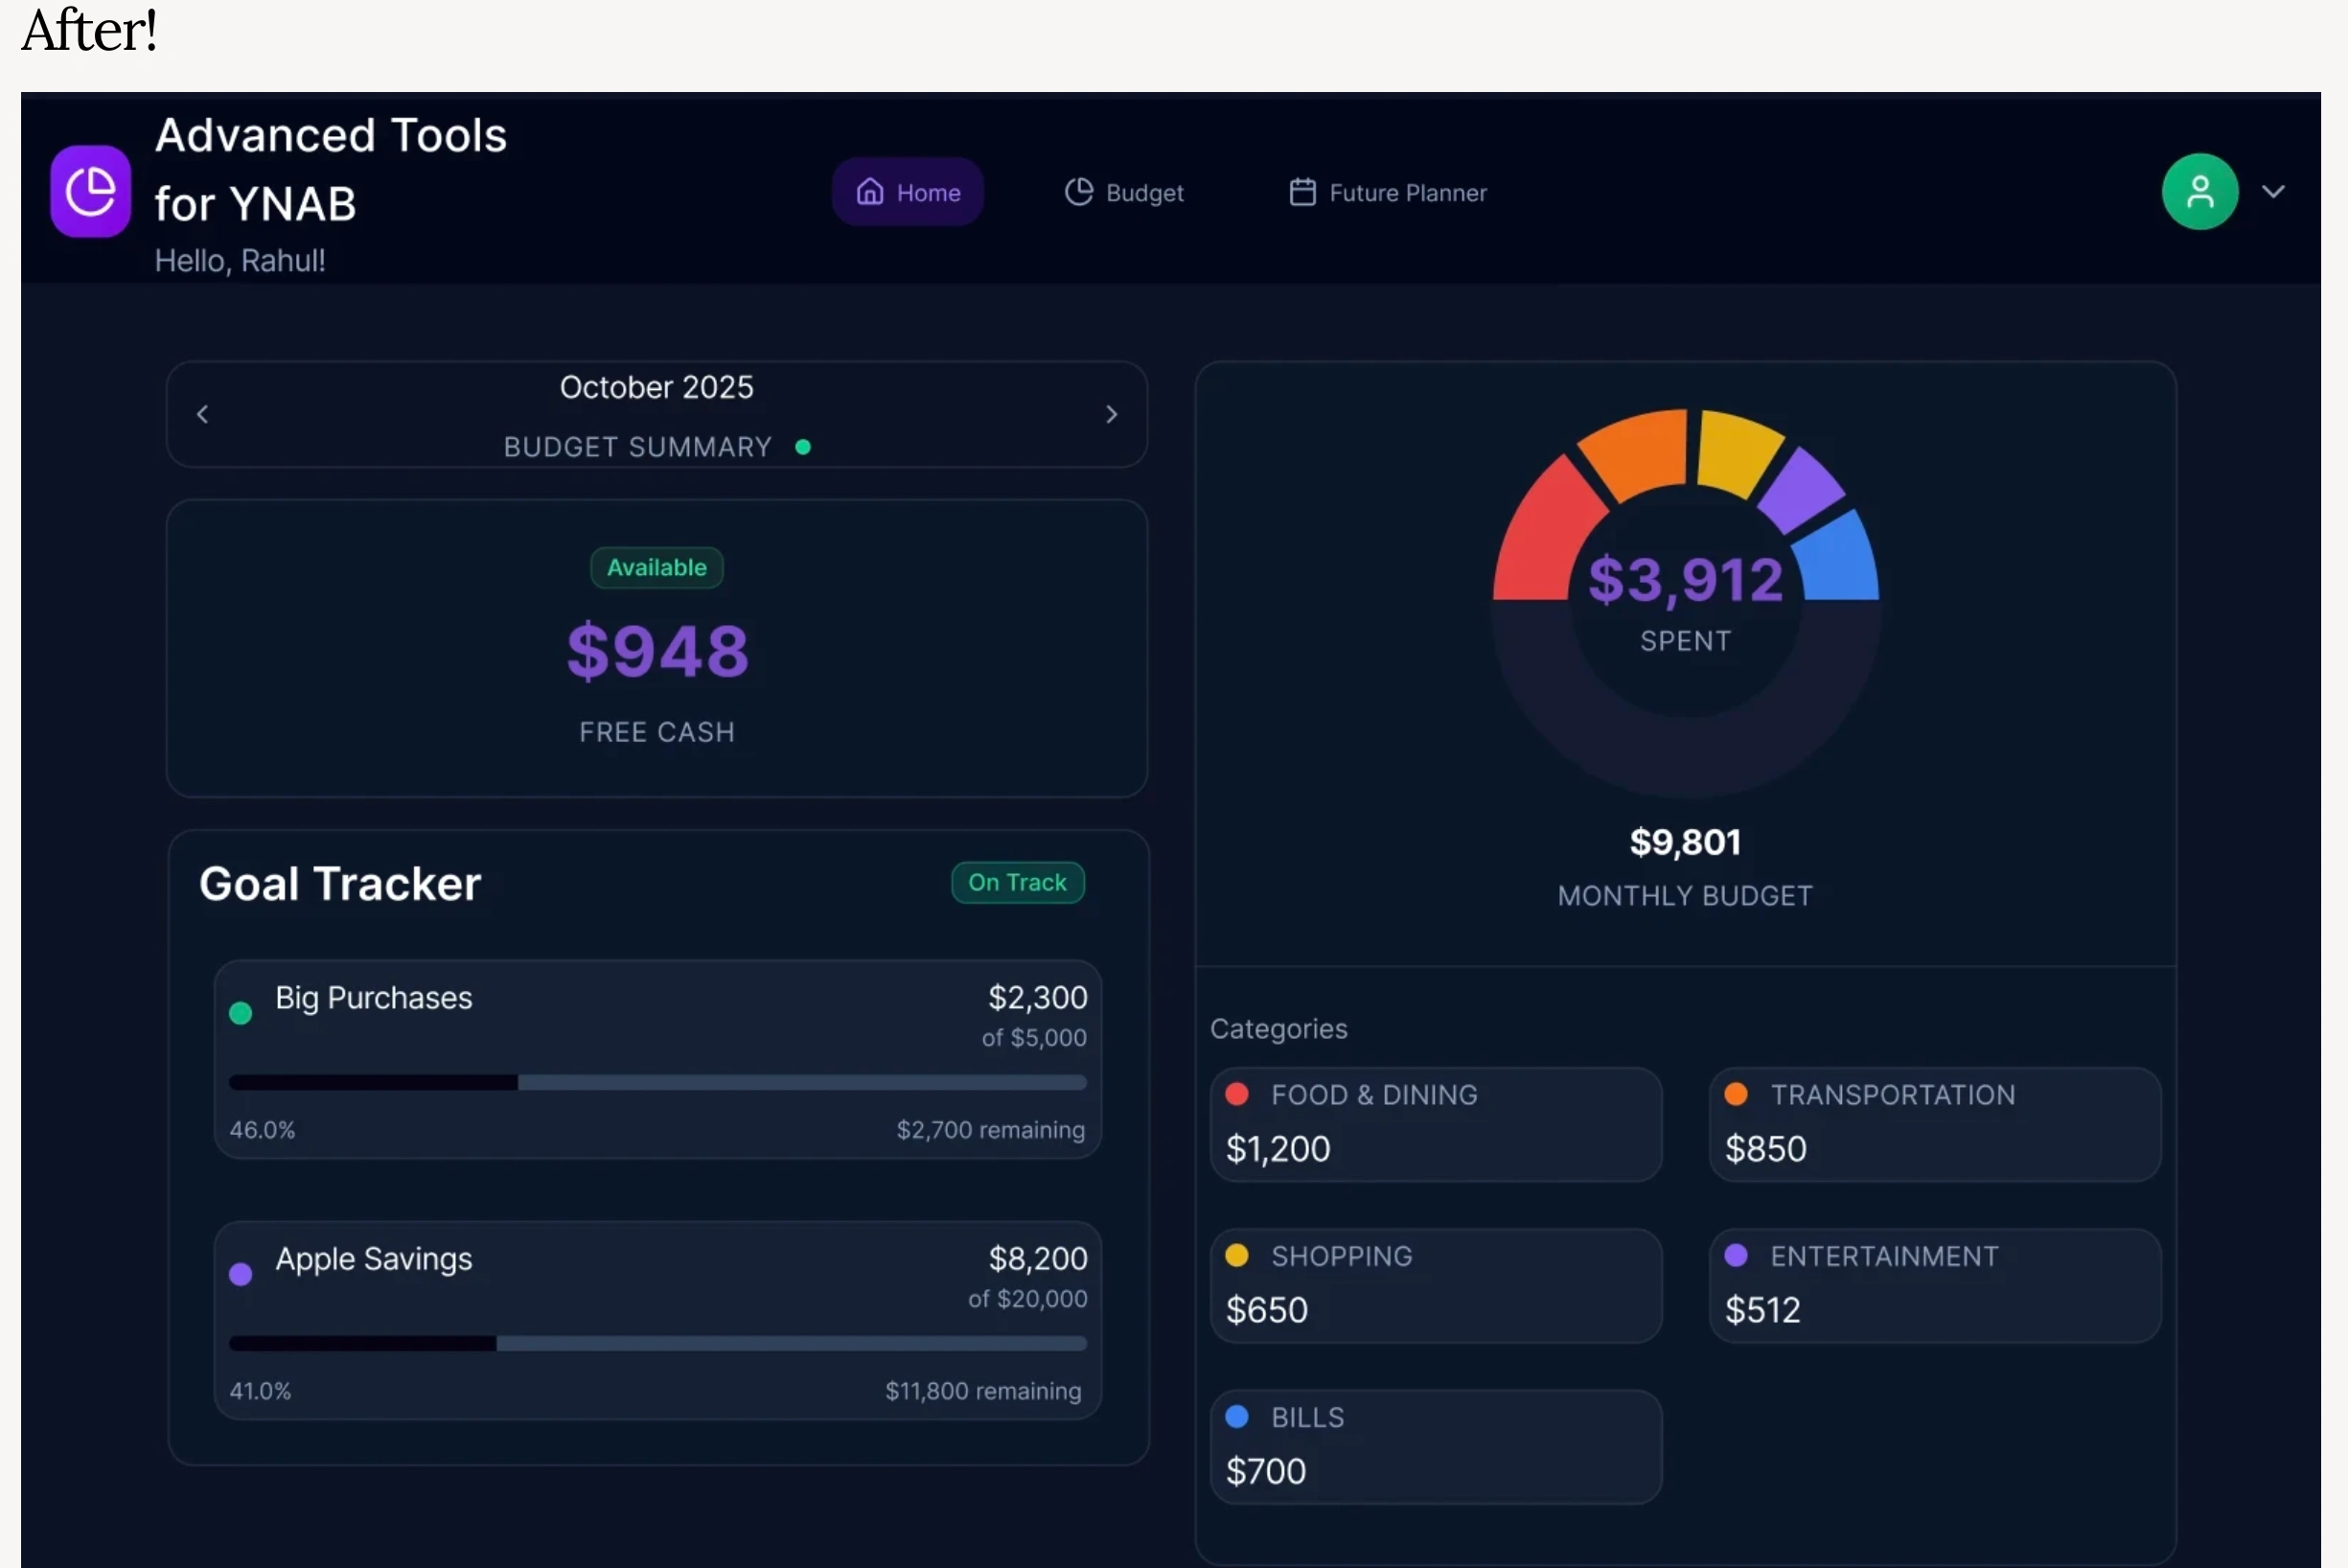The image size is (2348, 1568).
Task: Select the Bills category card
Action: click(1435, 1446)
